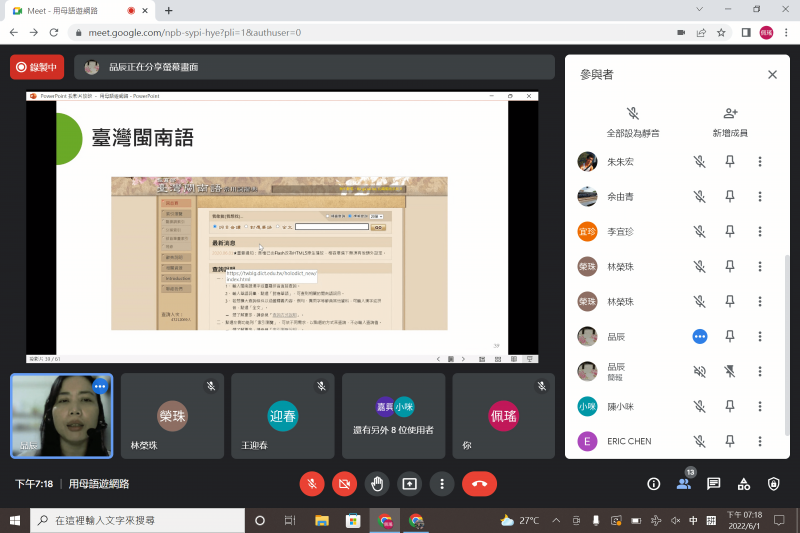800x533 pixels.
Task: Click 新增成員 add people button
Action: pos(730,122)
